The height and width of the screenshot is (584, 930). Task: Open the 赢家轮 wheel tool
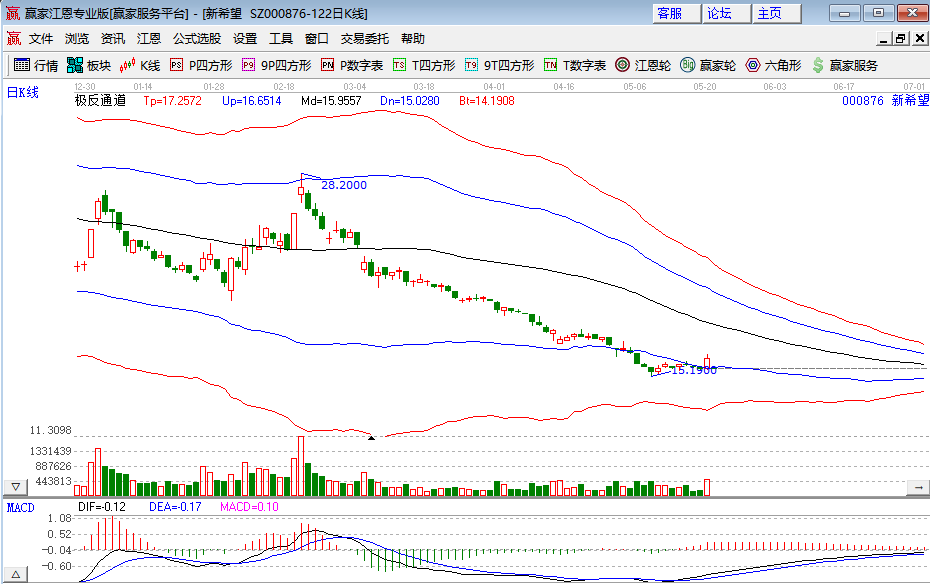(x=708, y=65)
